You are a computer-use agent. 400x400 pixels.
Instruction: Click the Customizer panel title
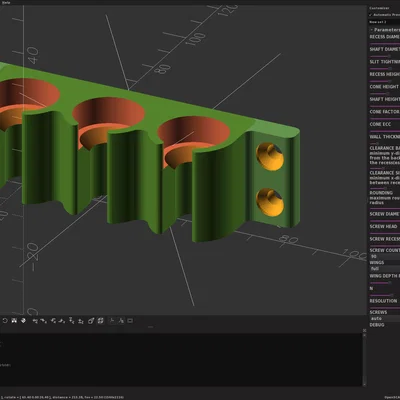[x=379, y=8]
